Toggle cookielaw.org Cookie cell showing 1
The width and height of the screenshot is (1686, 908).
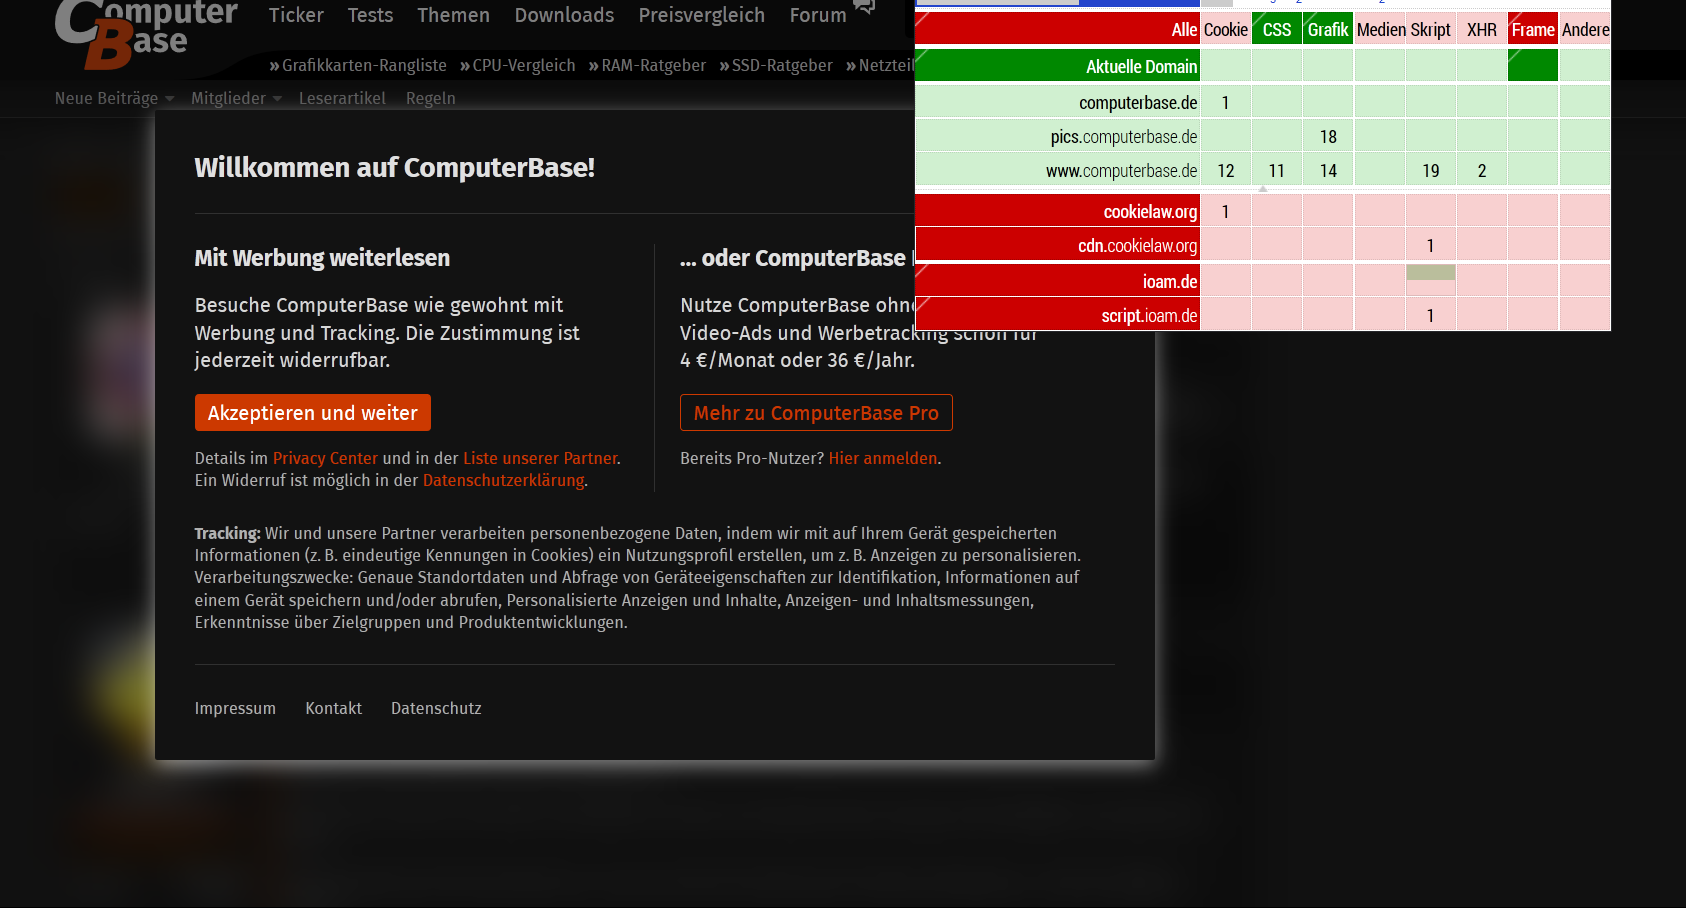pos(1226,211)
